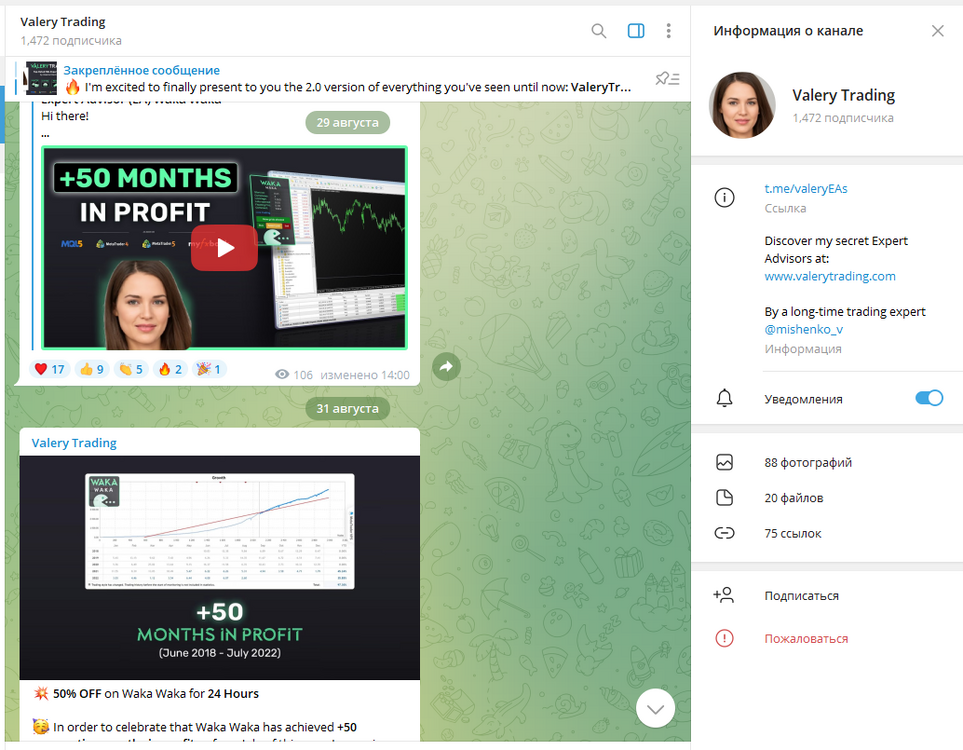The width and height of the screenshot is (963, 750).
Task: Click the thumbs-up reaction with count 9
Action: 92,369
